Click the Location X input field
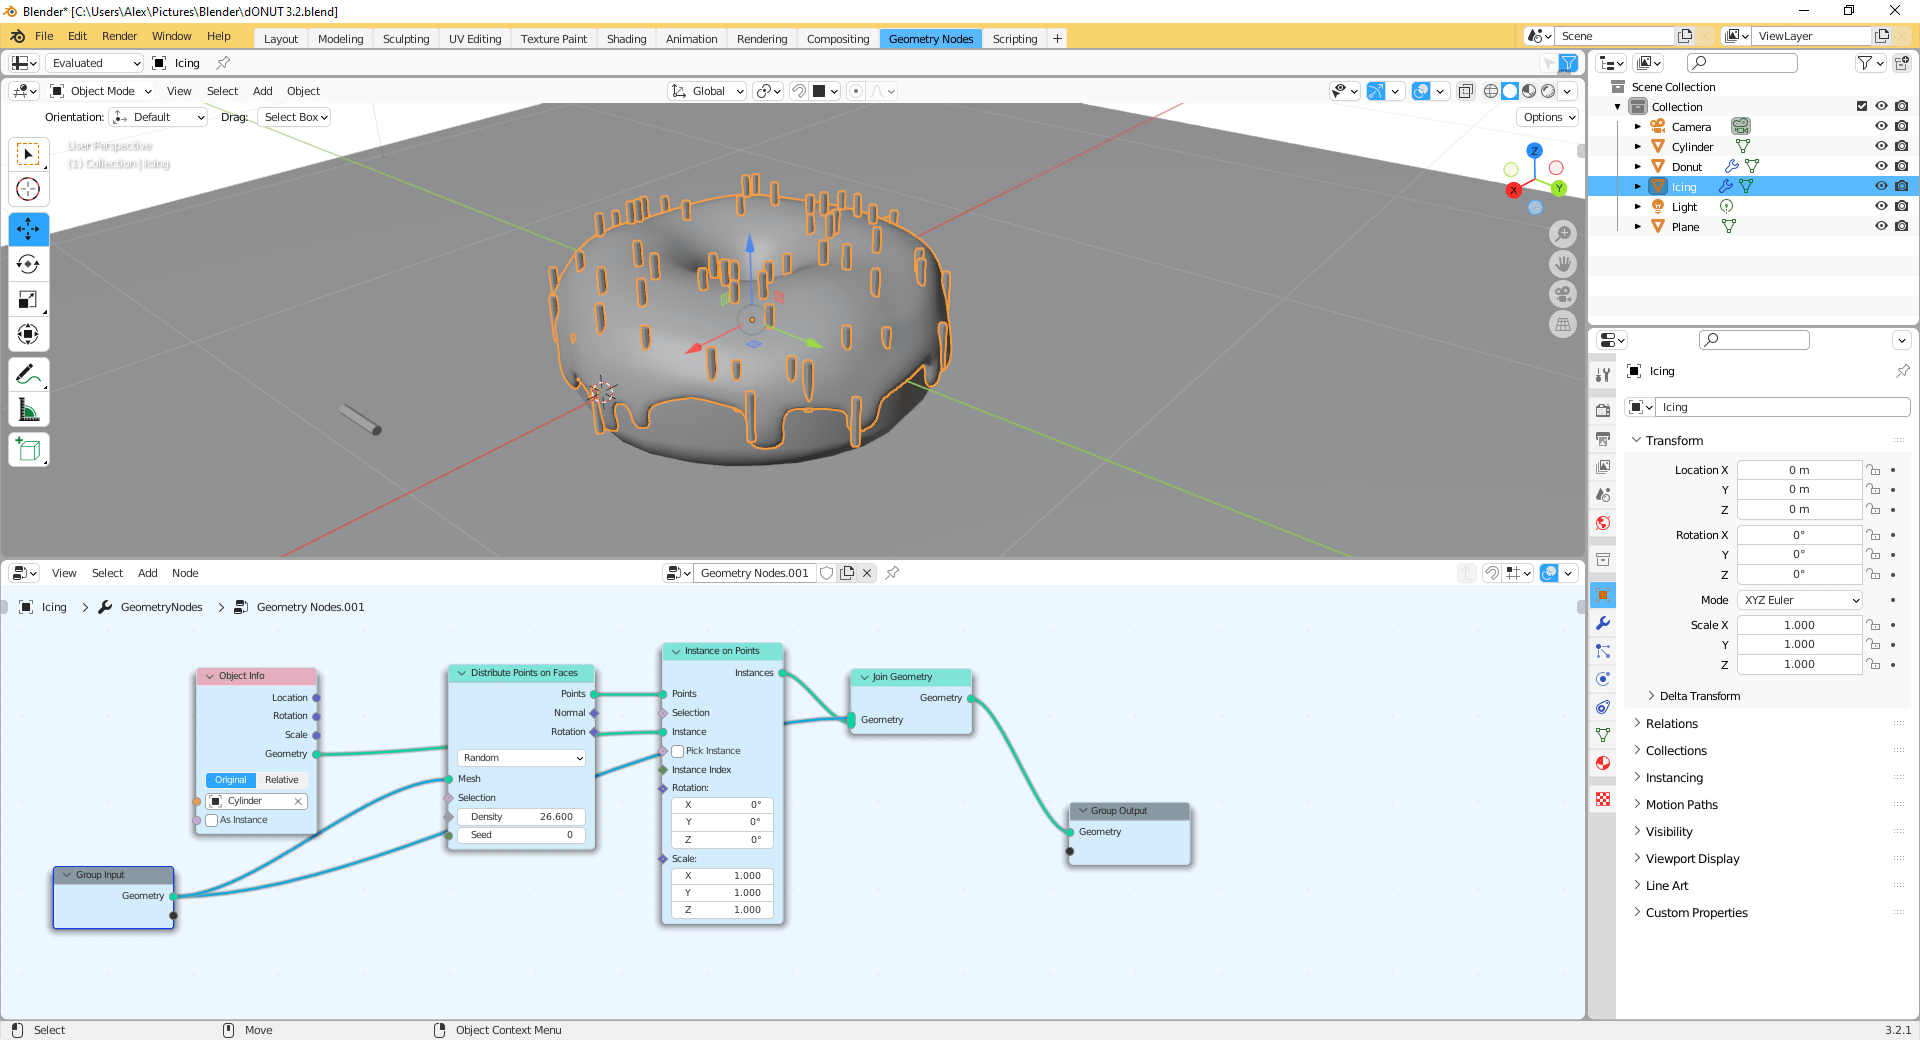1920x1040 pixels. coord(1798,470)
